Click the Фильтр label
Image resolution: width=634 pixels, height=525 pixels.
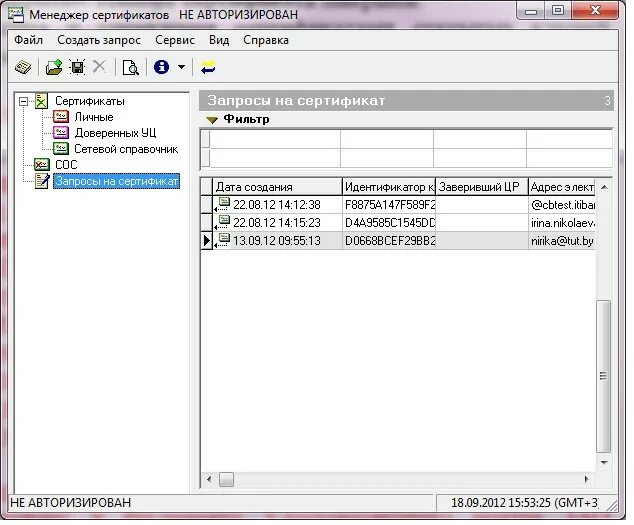[x=246, y=119]
